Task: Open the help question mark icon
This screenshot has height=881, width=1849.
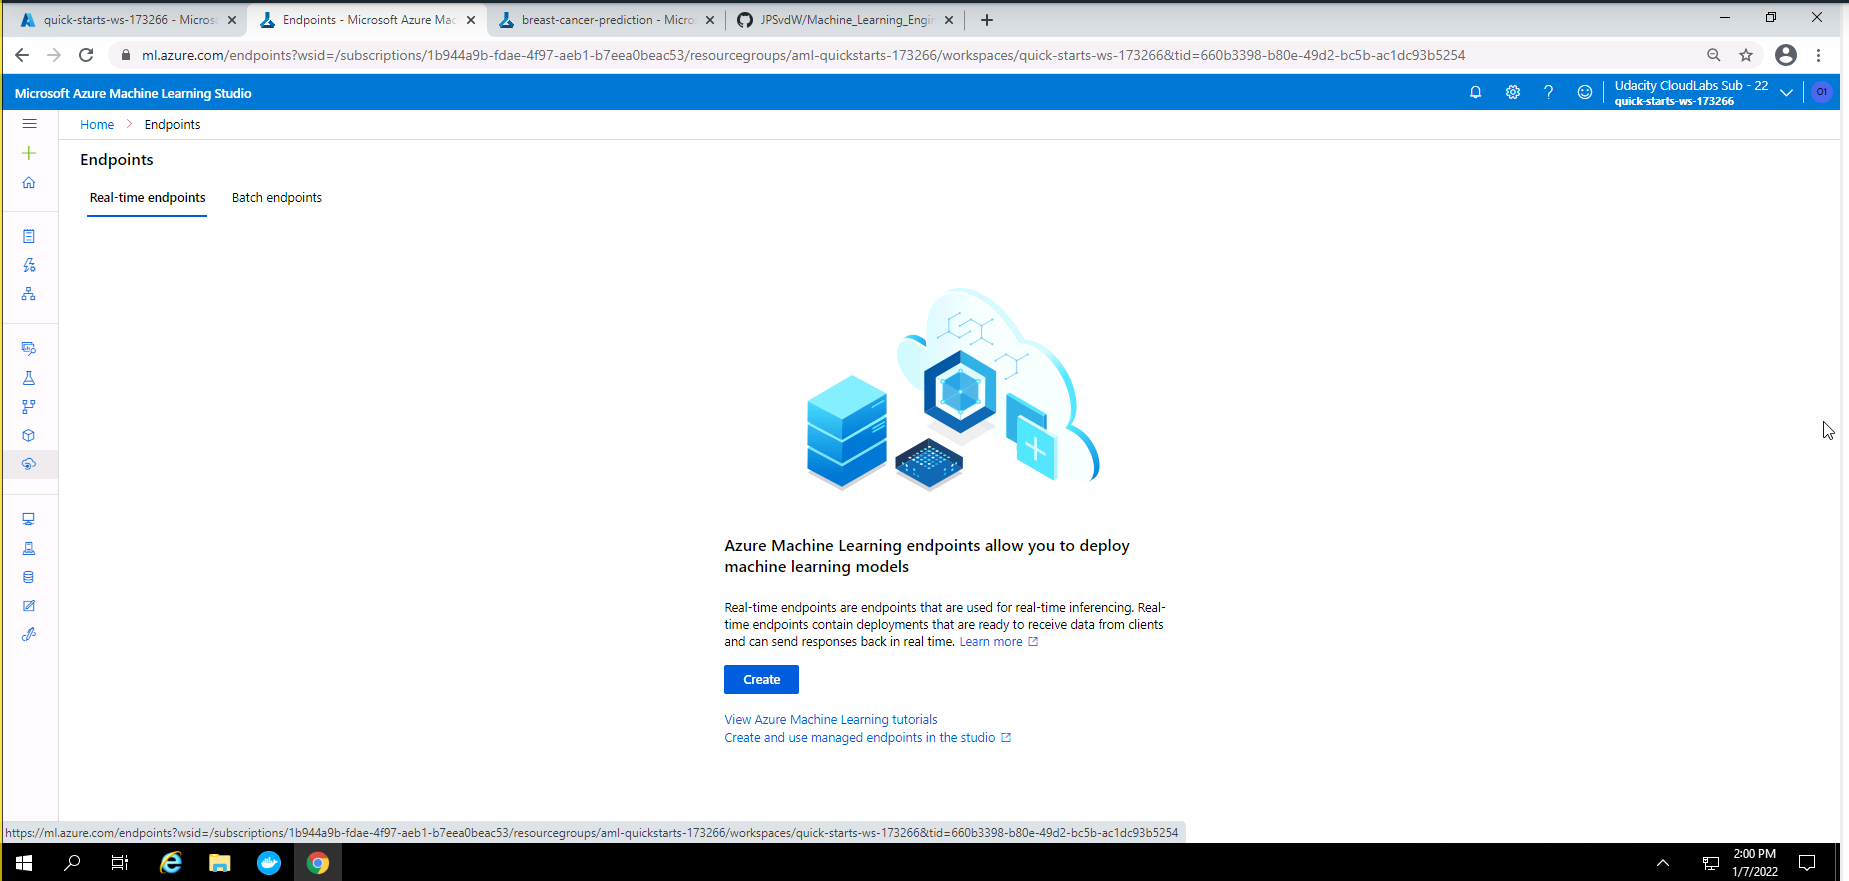Action: coord(1548,92)
